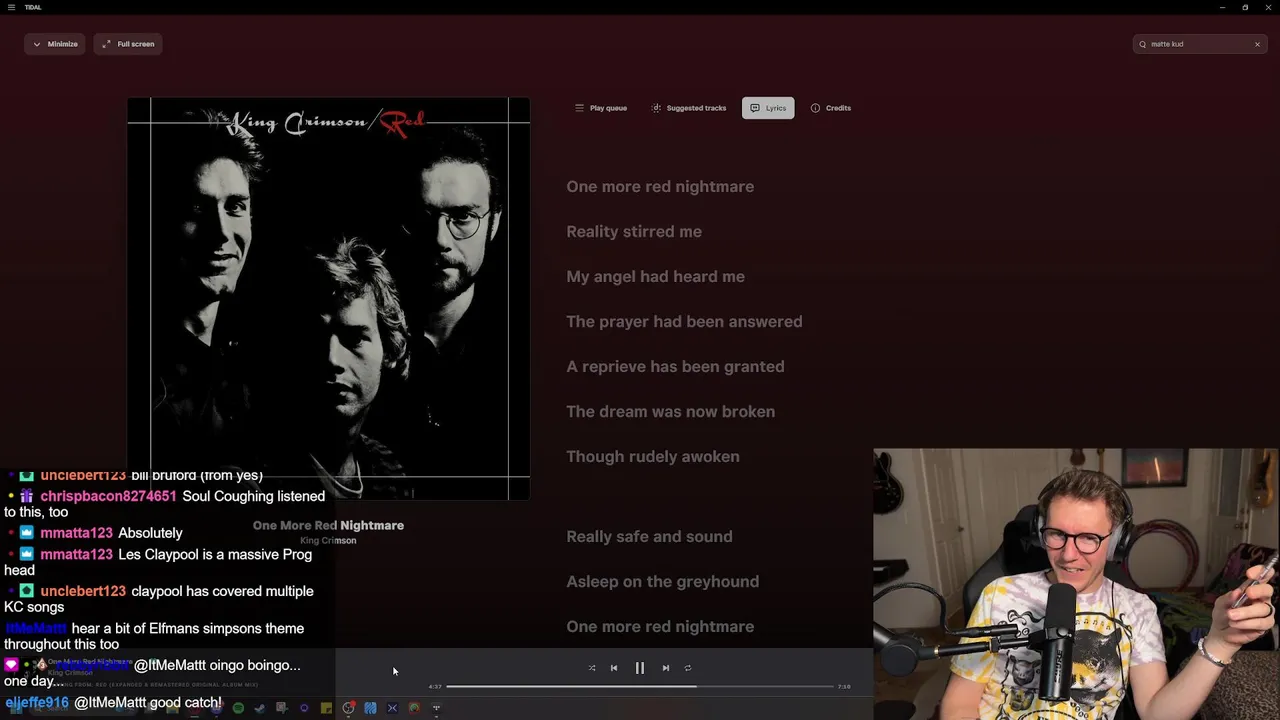Screen dimensions: 1280x720
Task: Open the TIDAL hamburger menu
Action: click(x=11, y=7)
